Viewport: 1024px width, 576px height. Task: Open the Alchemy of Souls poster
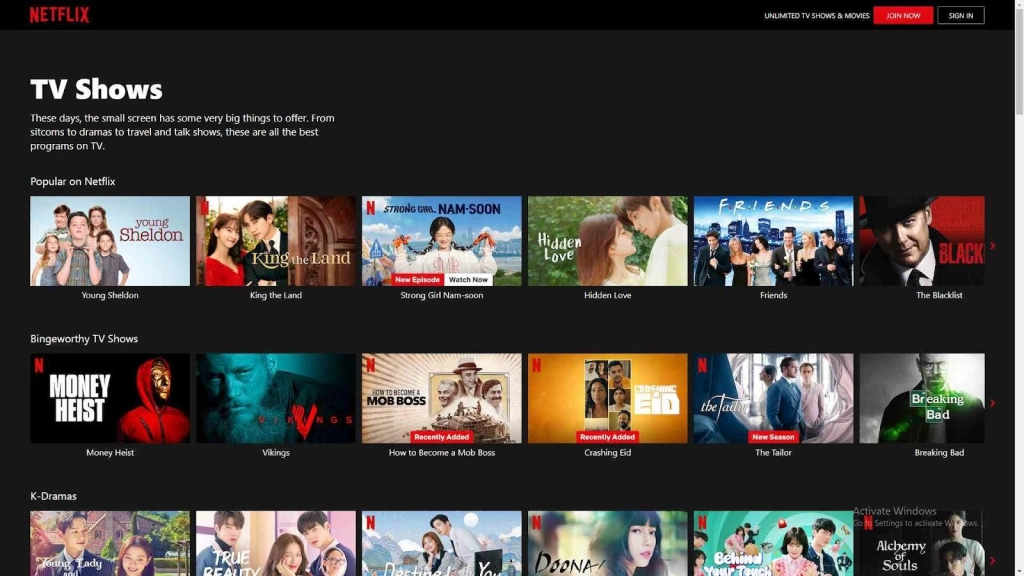tap(921, 543)
